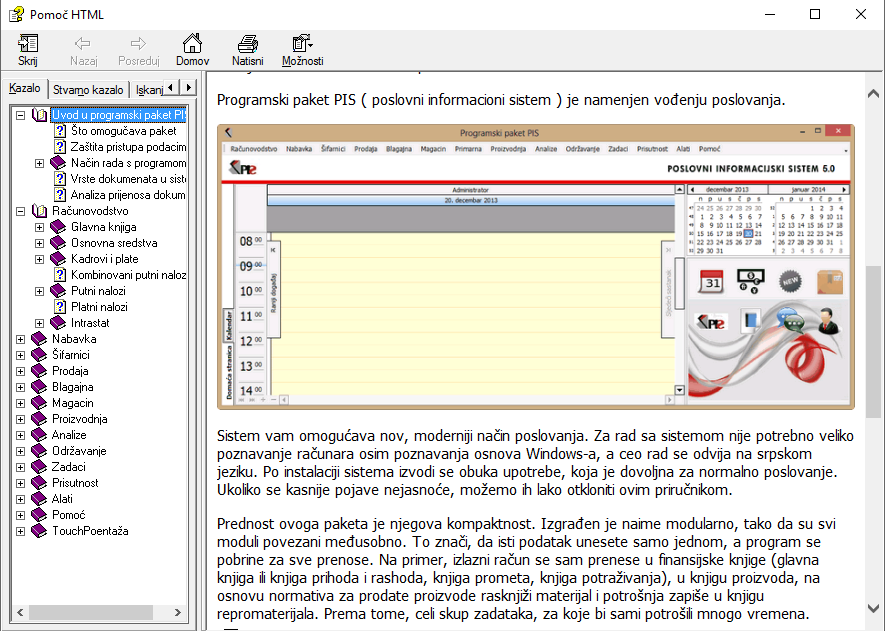The image size is (885, 631).
Task: Switch to the Stvarno kazalo tab
Action: click(88, 90)
